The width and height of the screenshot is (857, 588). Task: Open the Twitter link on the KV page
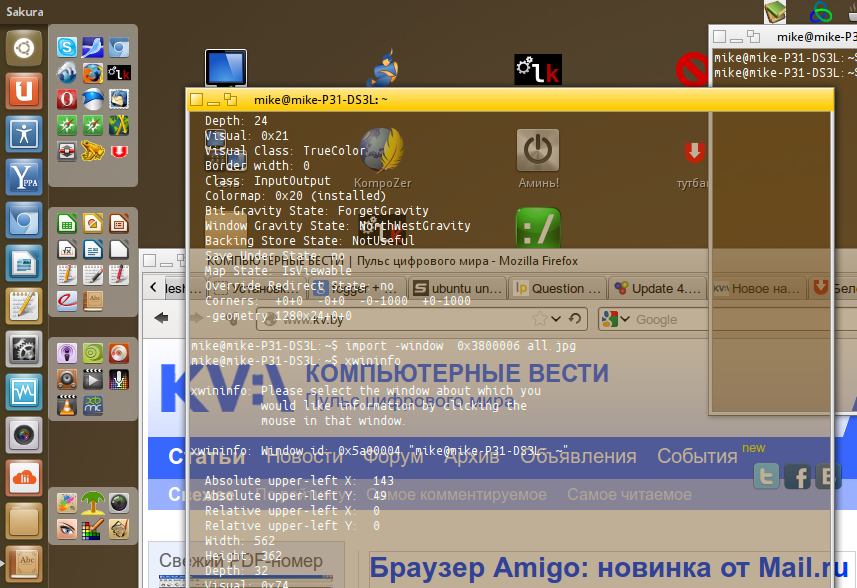766,476
